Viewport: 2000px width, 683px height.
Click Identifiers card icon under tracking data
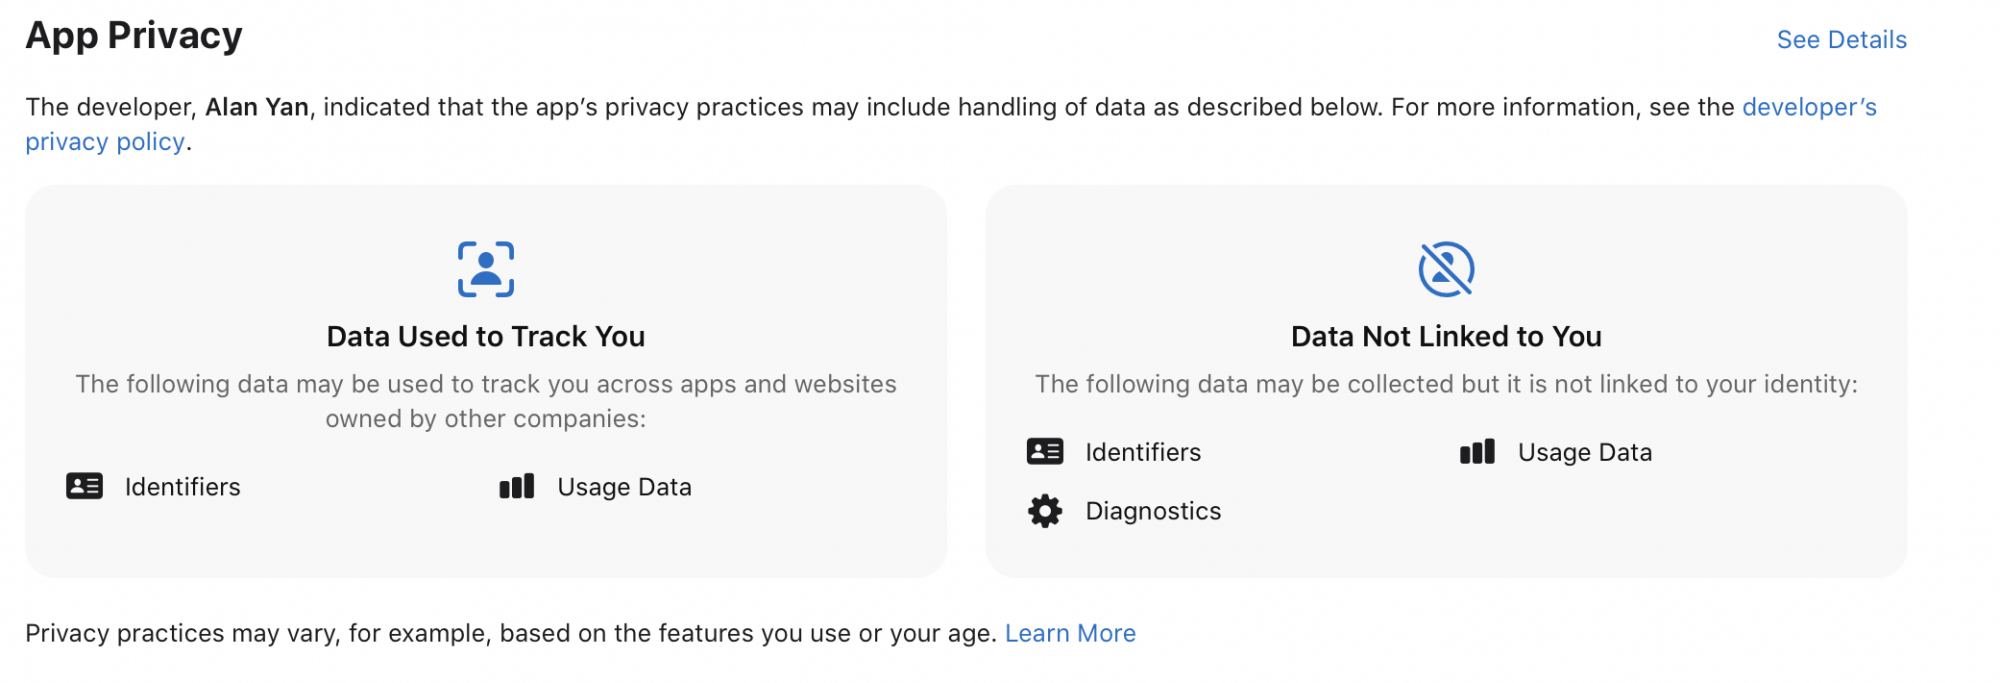[x=85, y=486]
